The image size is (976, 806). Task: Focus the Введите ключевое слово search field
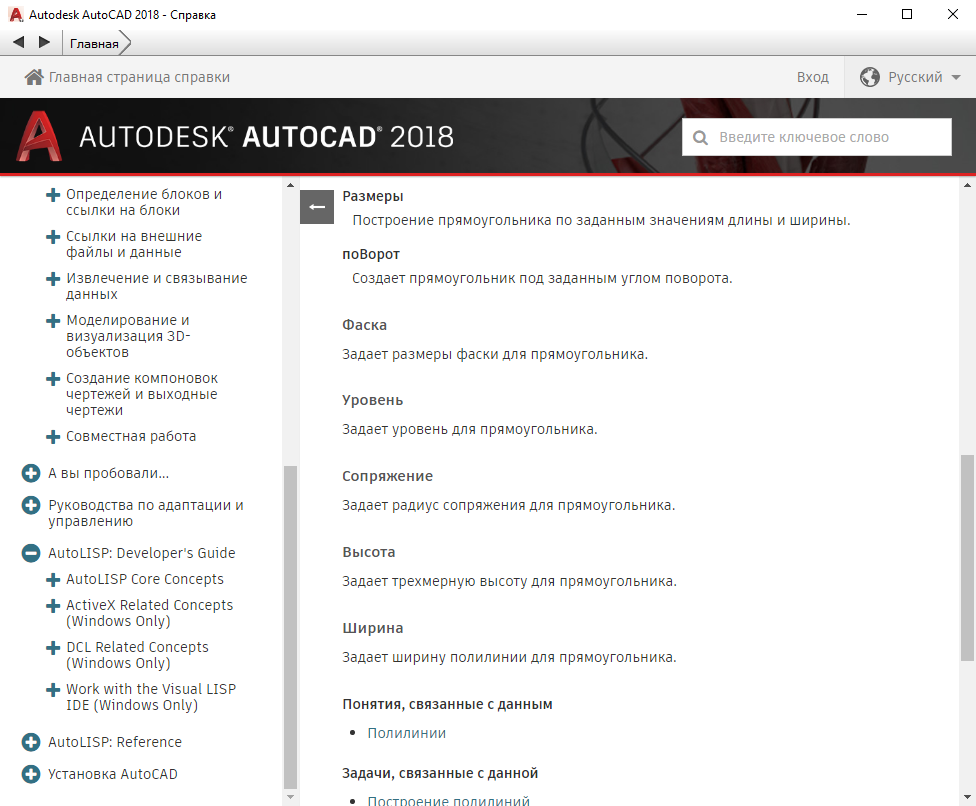point(817,137)
